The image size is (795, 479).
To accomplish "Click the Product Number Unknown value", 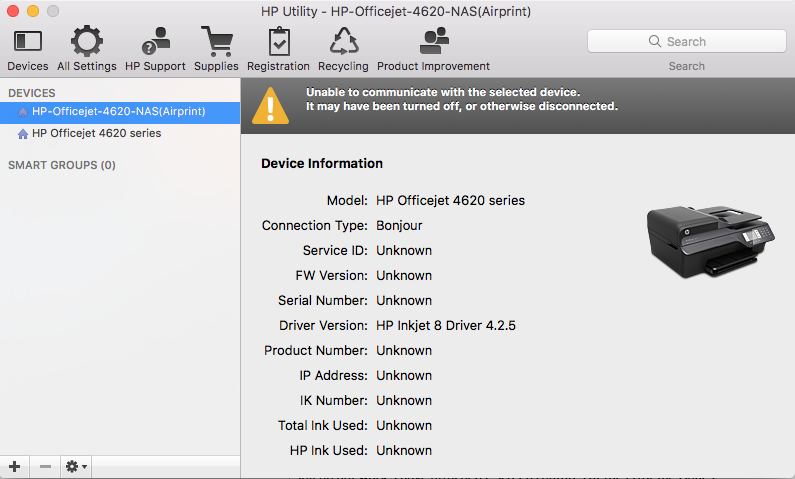I will [404, 351].
